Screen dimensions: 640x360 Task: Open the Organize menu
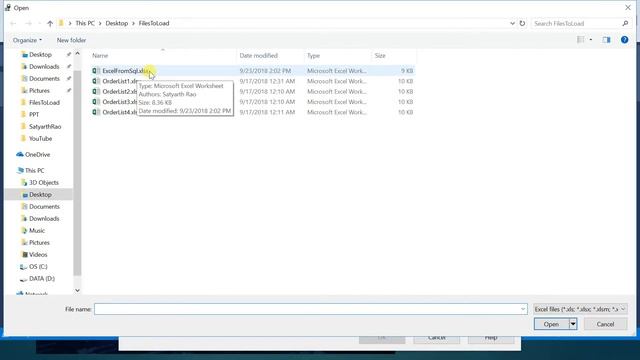tap(27, 40)
